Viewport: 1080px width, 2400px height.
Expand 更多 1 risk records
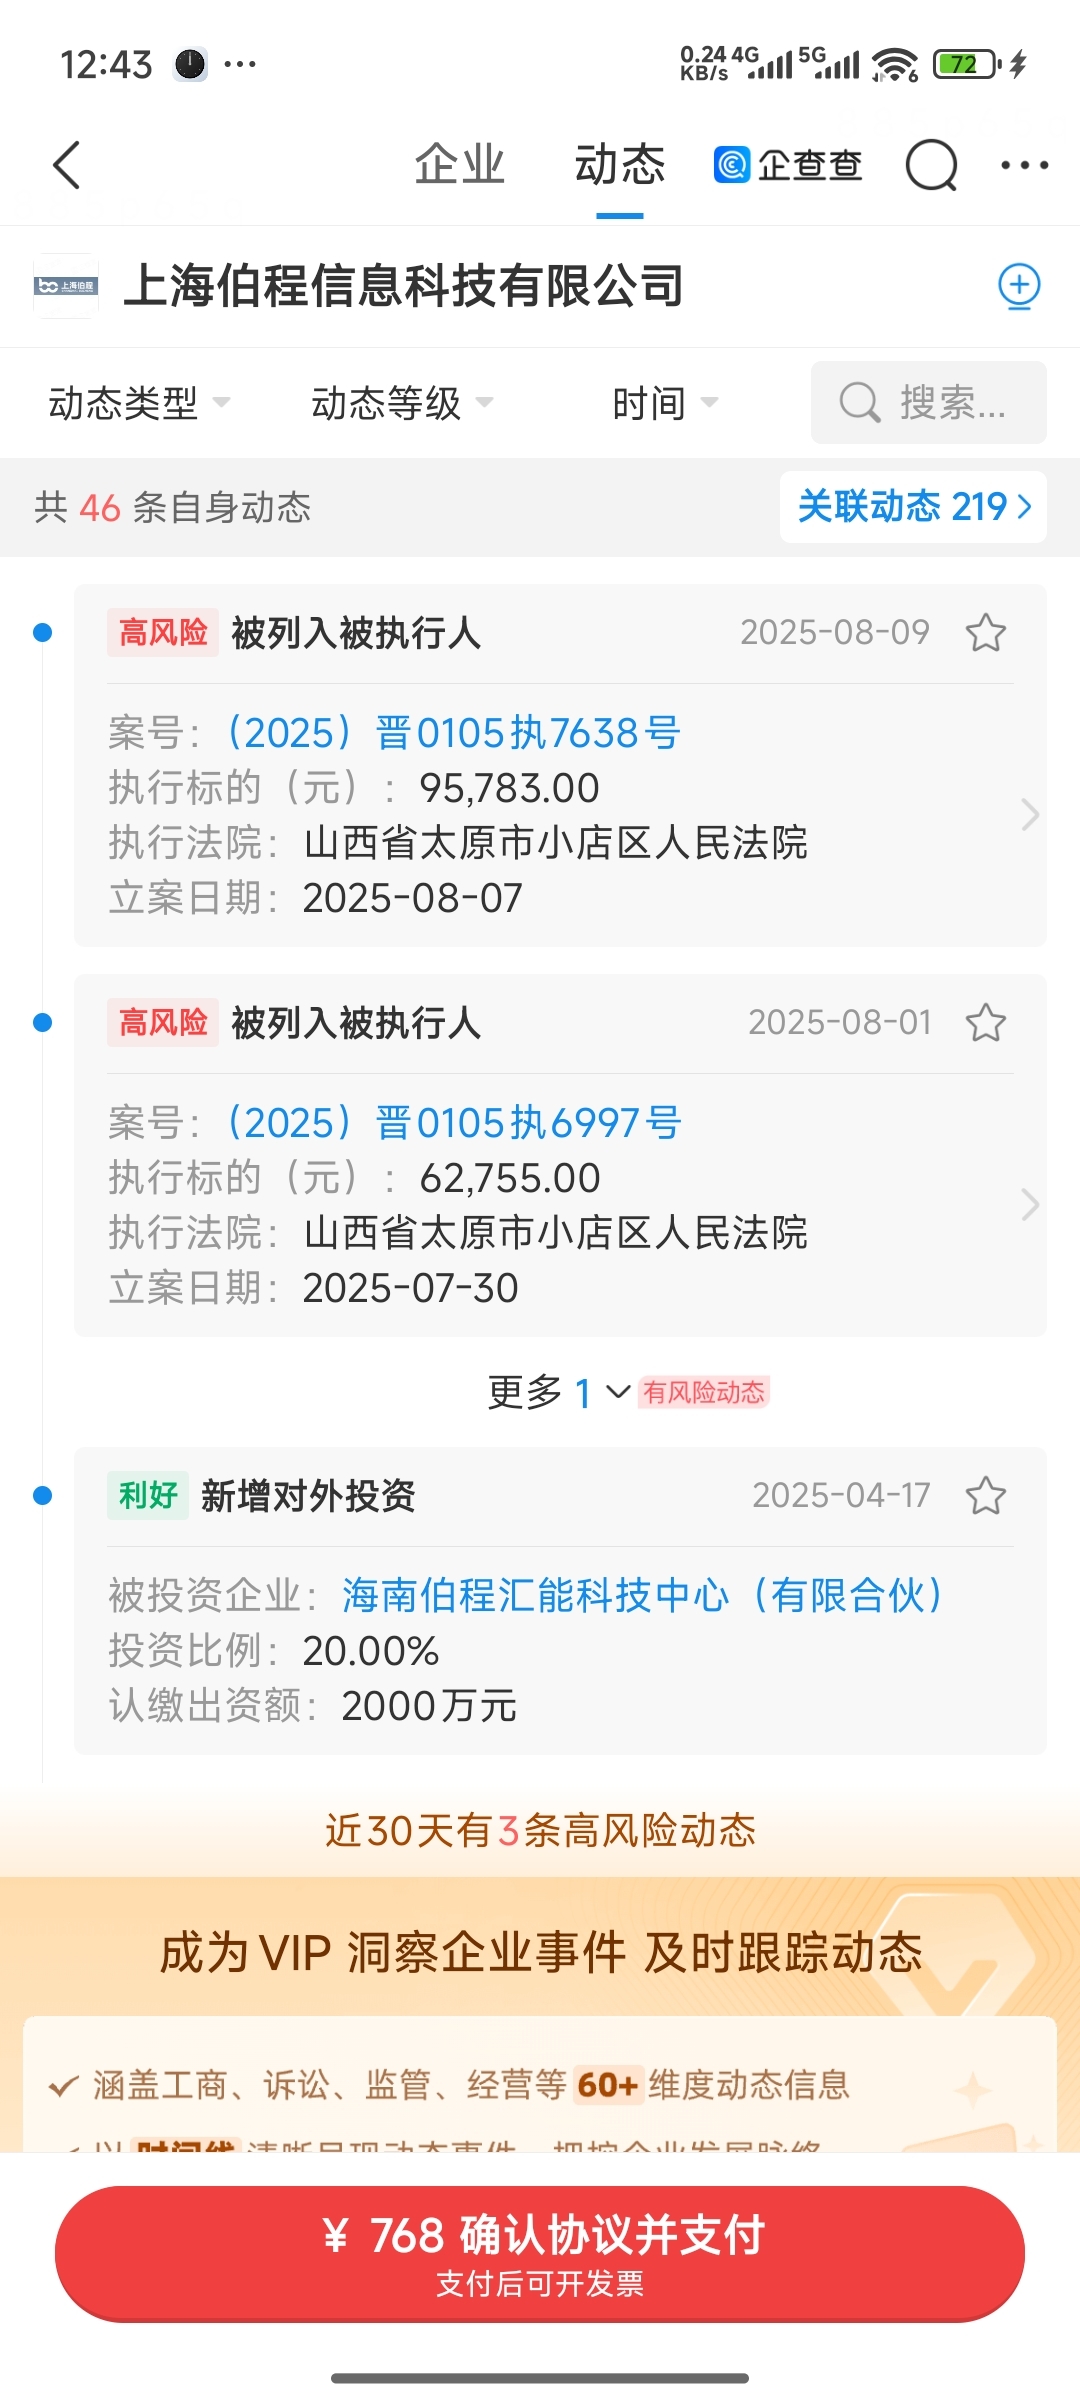click(x=559, y=1392)
